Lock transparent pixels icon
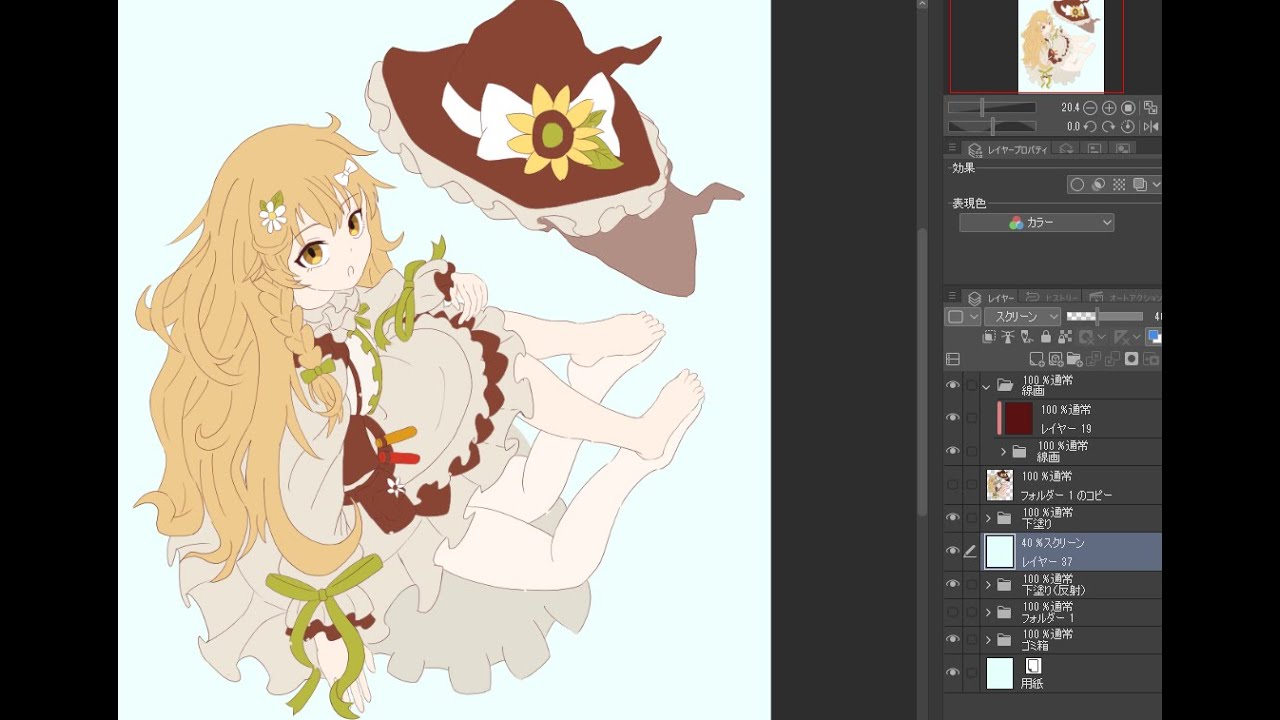This screenshot has width=1280, height=720. pyautogui.click(x=1065, y=337)
